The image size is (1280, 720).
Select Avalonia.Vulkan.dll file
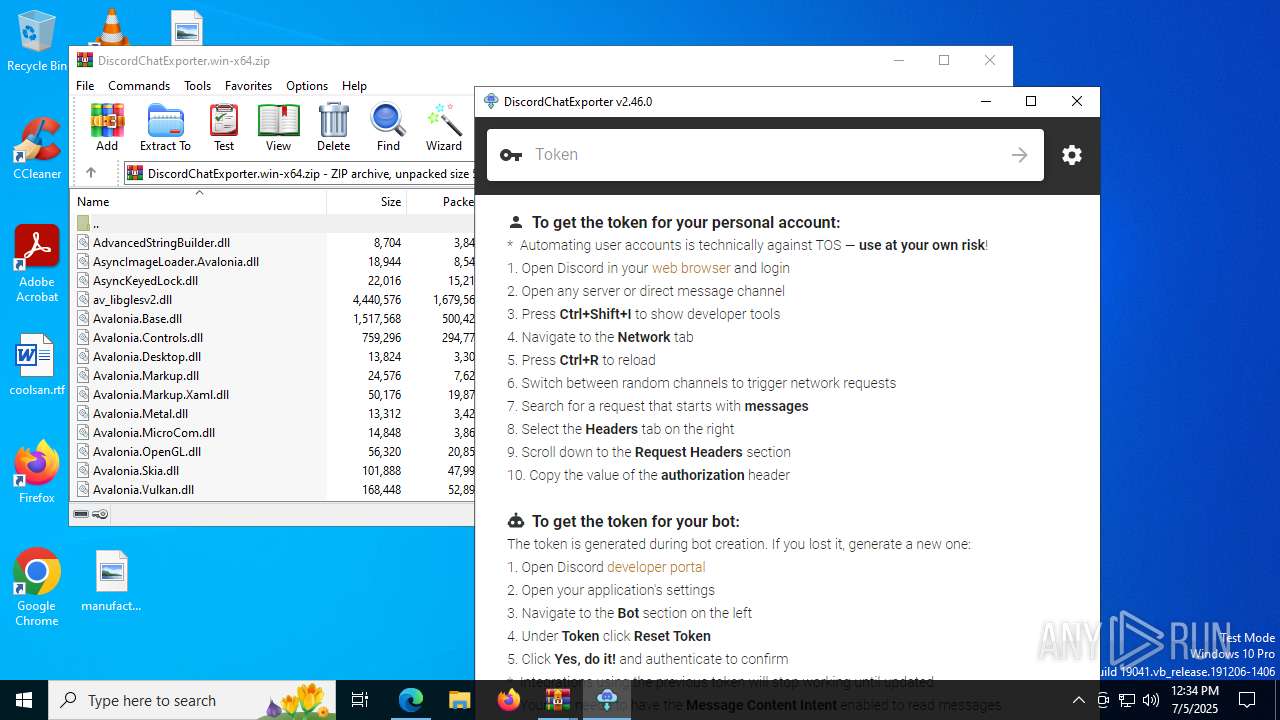coord(272,489)
